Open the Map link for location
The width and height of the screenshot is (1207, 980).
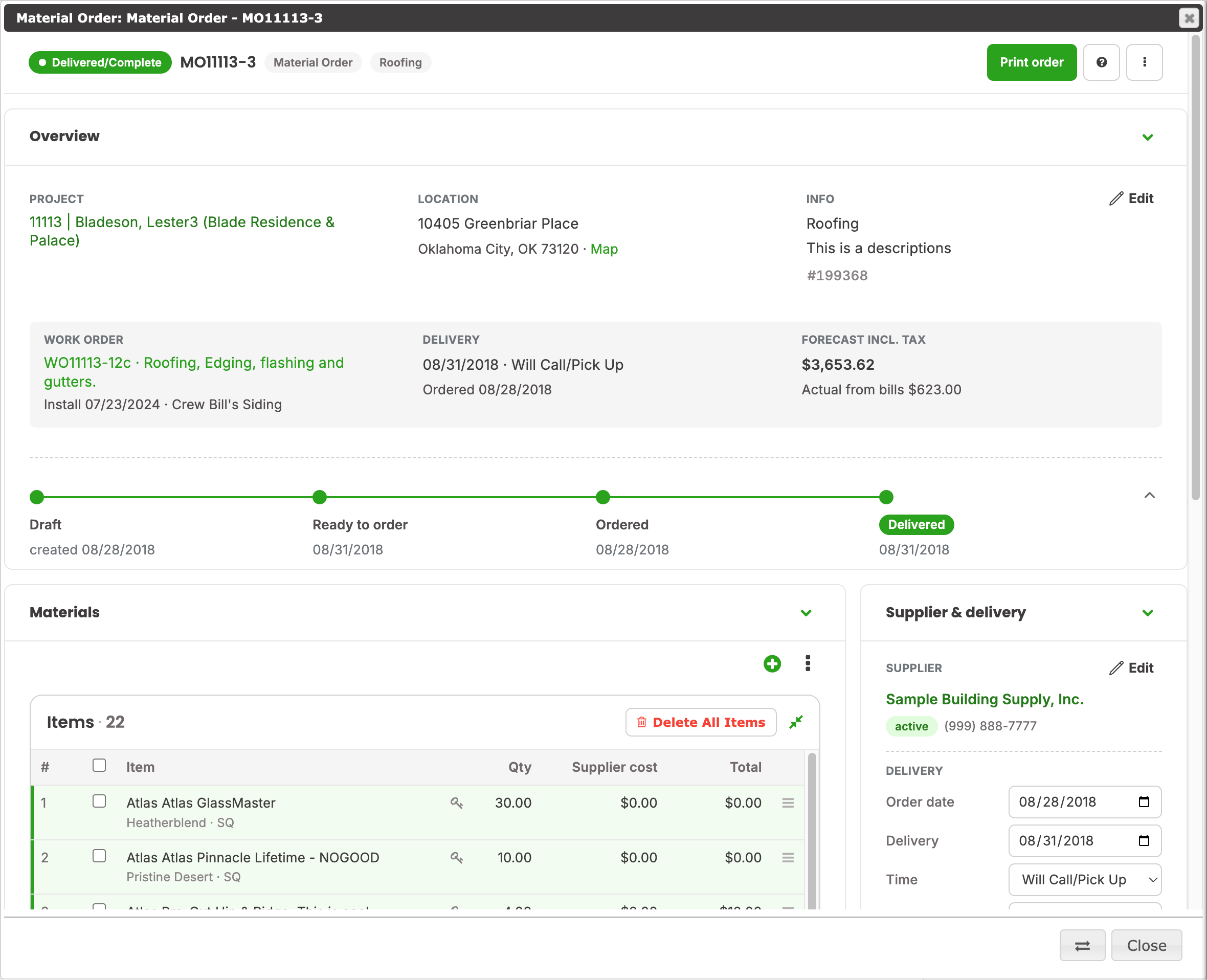pyautogui.click(x=604, y=249)
